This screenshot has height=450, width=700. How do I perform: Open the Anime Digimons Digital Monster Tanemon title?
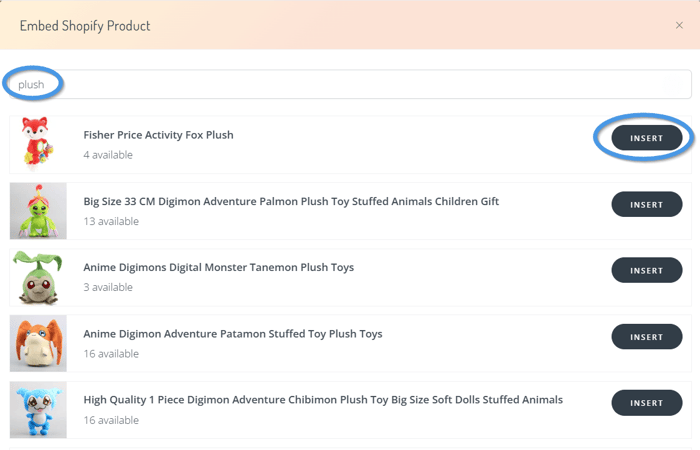[x=218, y=267]
